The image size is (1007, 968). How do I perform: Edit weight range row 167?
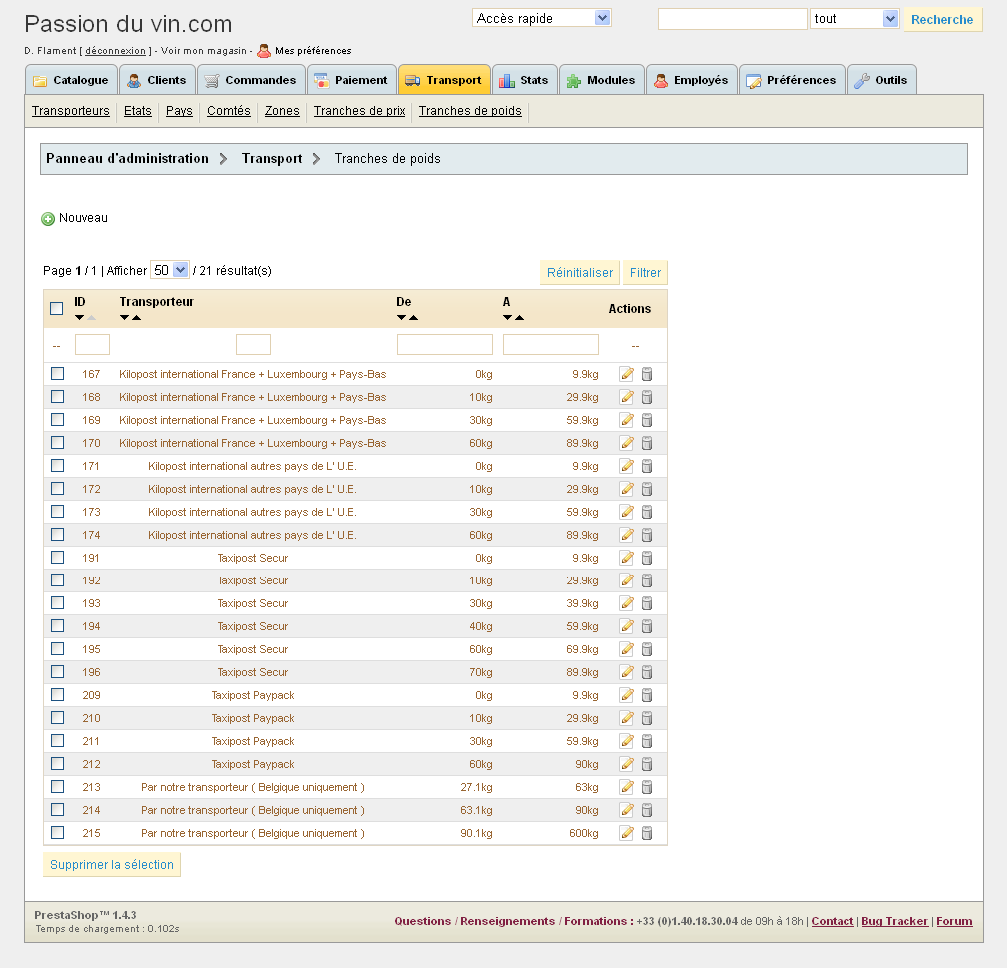click(x=627, y=374)
